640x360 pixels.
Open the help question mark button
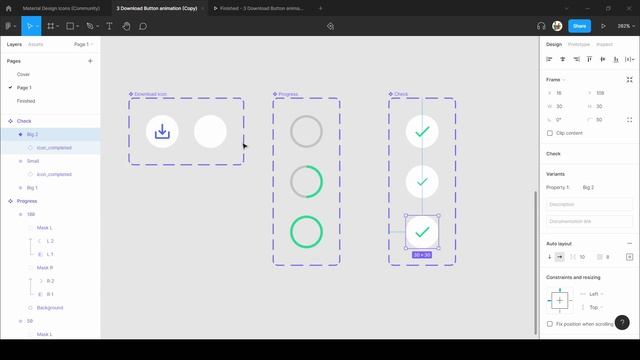pos(622,322)
